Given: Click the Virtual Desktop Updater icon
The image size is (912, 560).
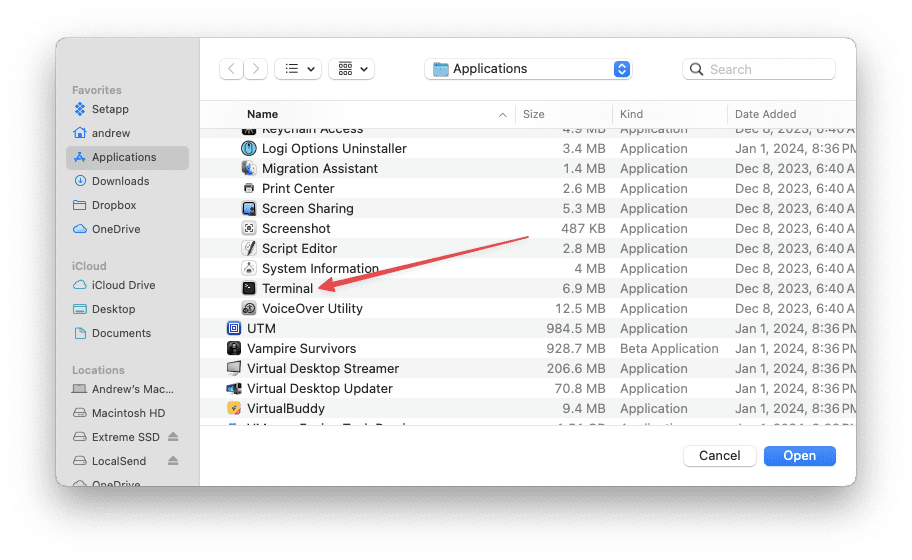Looking at the screenshot, I should (234, 388).
